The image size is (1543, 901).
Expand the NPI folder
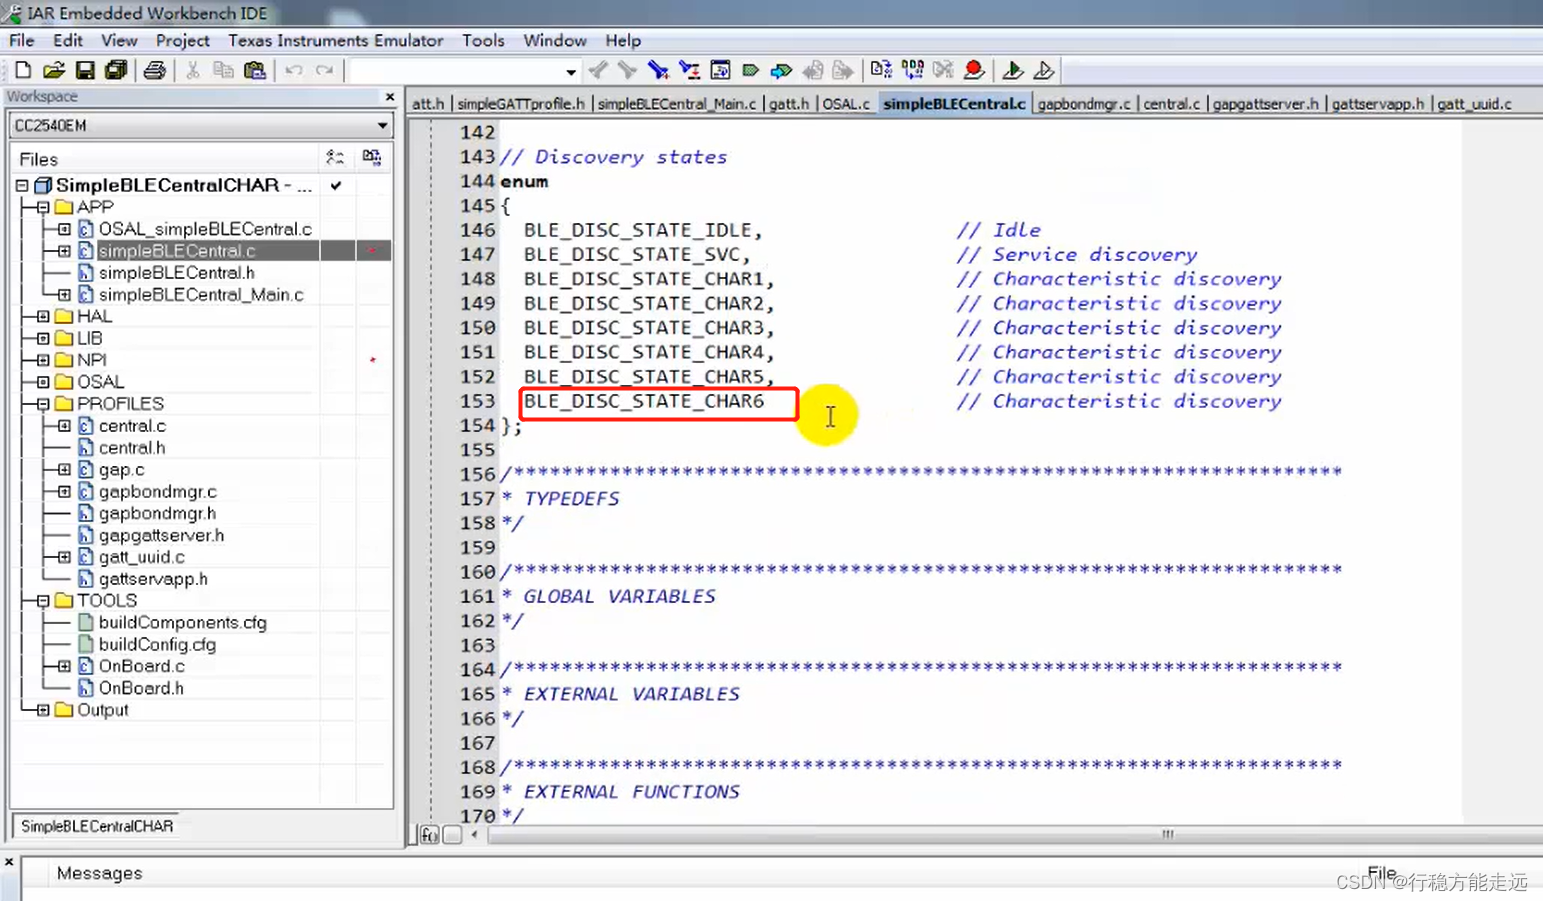[43, 361]
